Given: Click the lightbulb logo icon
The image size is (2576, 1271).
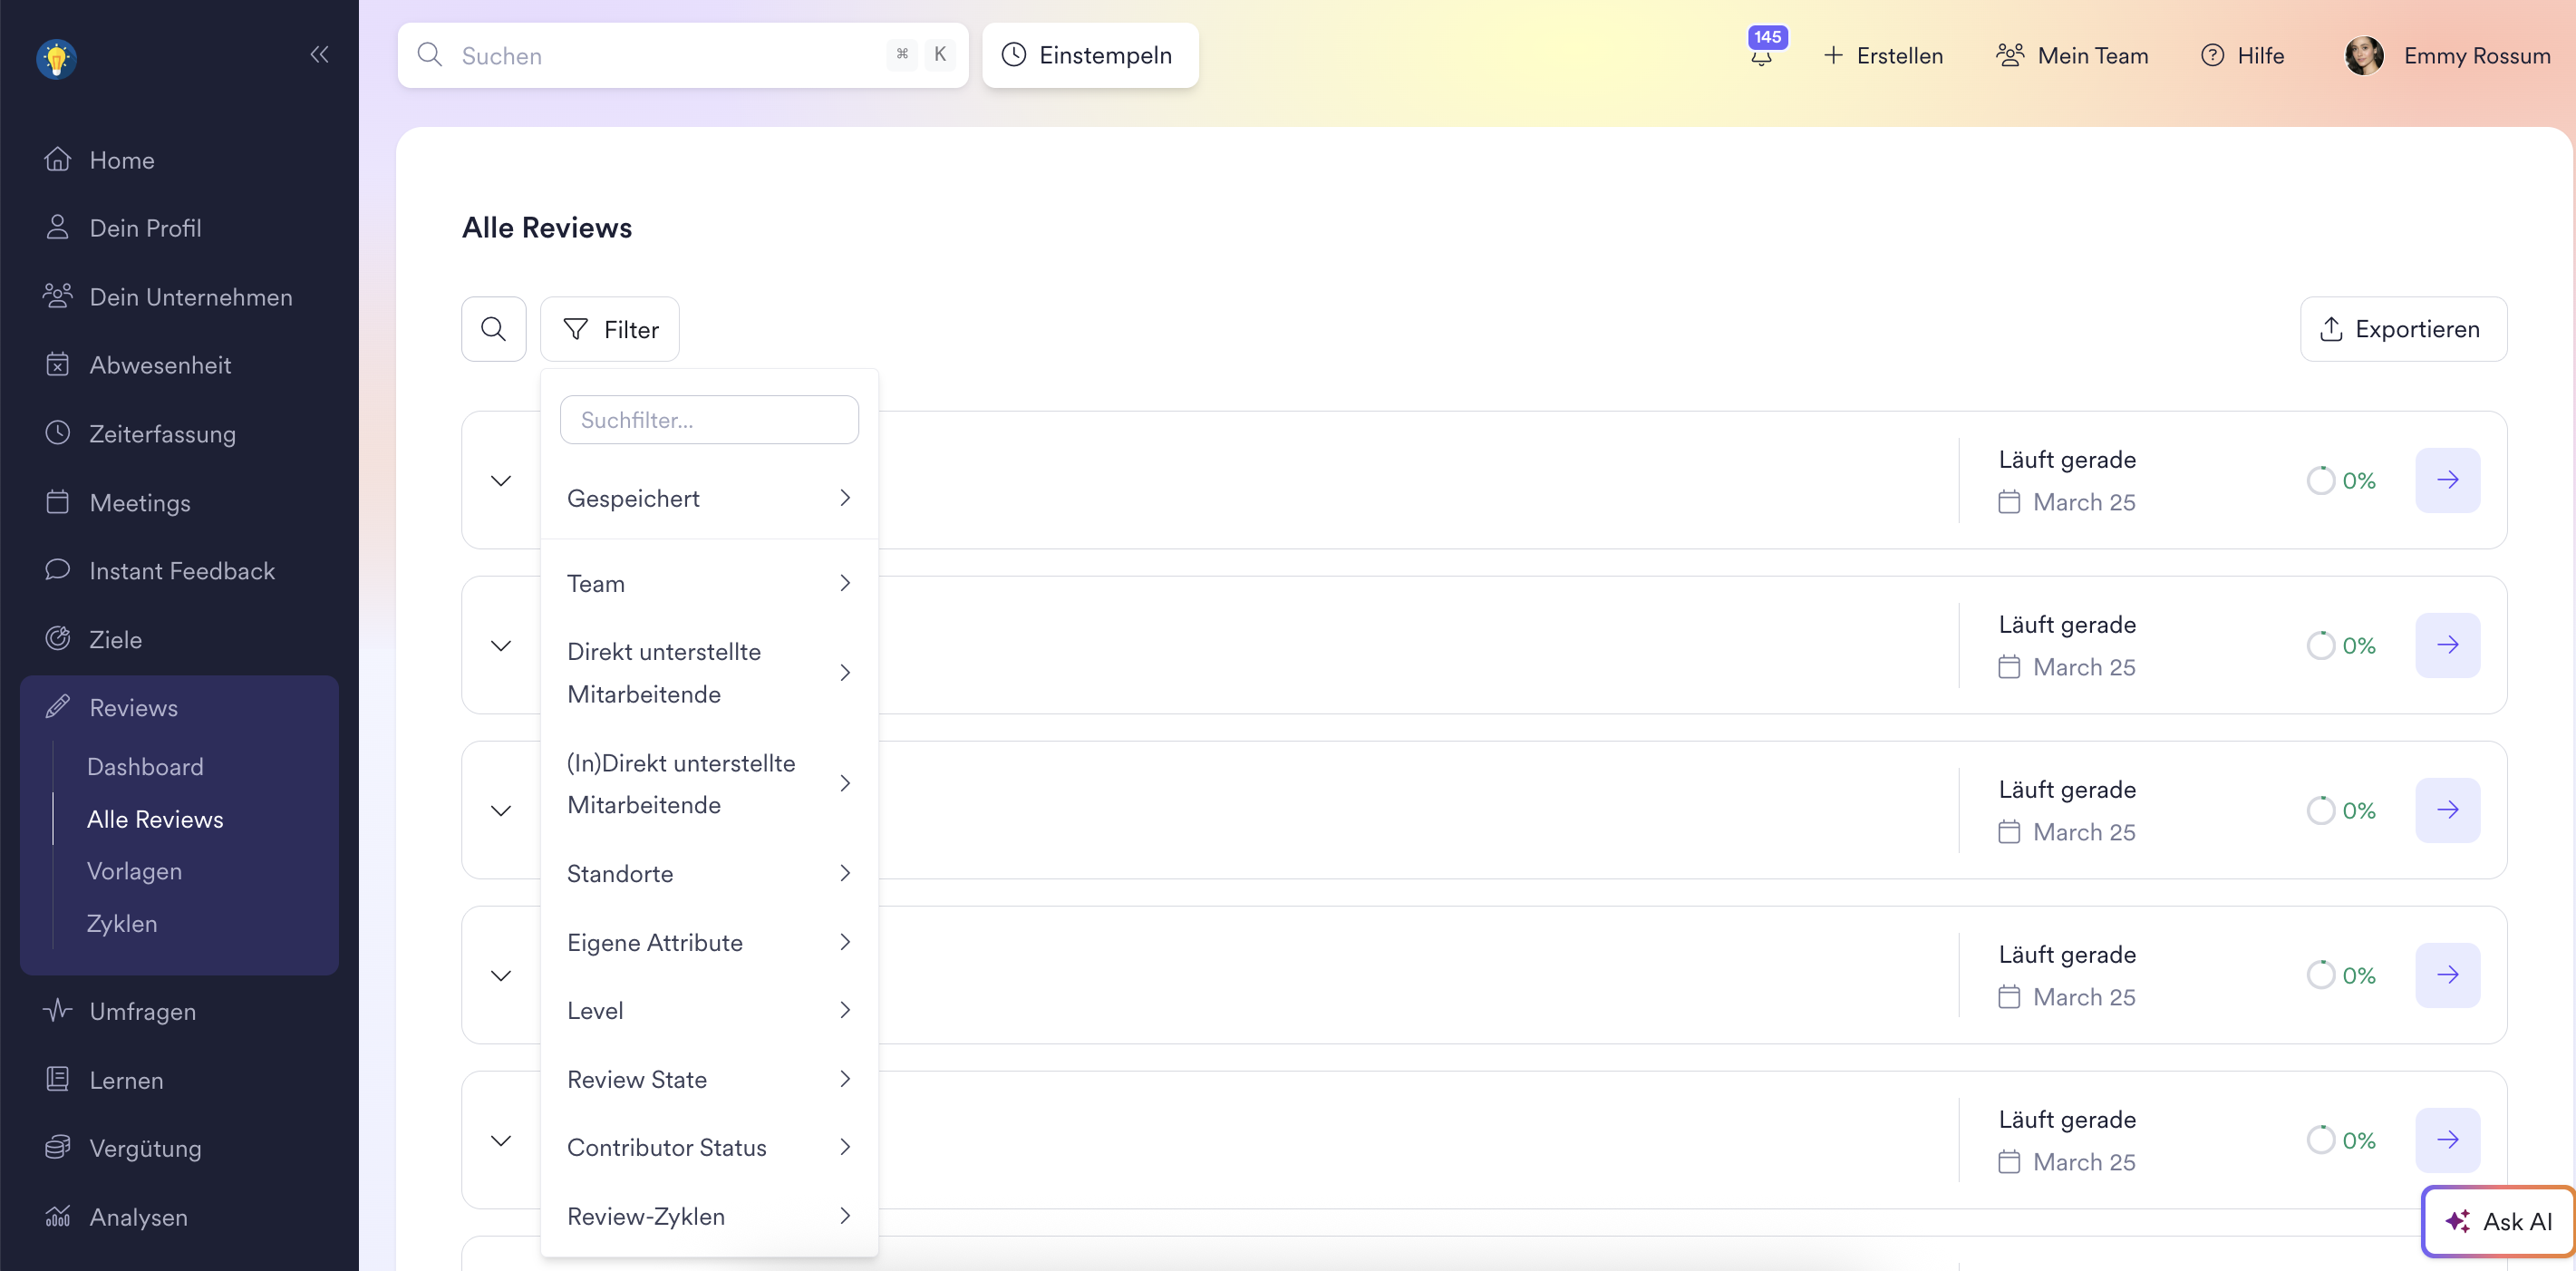Looking at the screenshot, I should tap(57, 58).
